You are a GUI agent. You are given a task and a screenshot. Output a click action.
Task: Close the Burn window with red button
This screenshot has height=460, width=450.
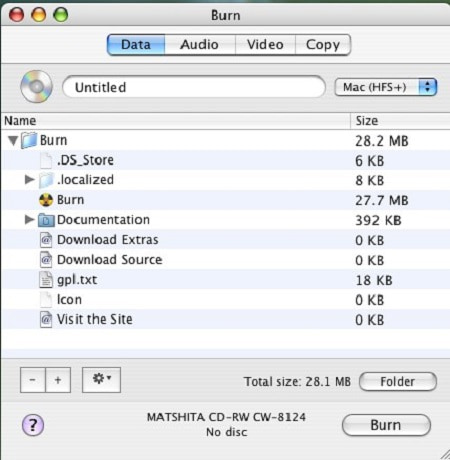click(16, 15)
